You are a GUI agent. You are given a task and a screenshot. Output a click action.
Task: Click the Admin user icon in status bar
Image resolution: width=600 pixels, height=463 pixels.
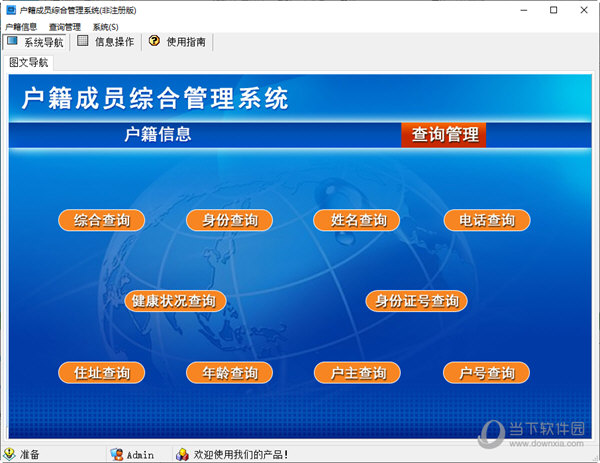point(117,455)
